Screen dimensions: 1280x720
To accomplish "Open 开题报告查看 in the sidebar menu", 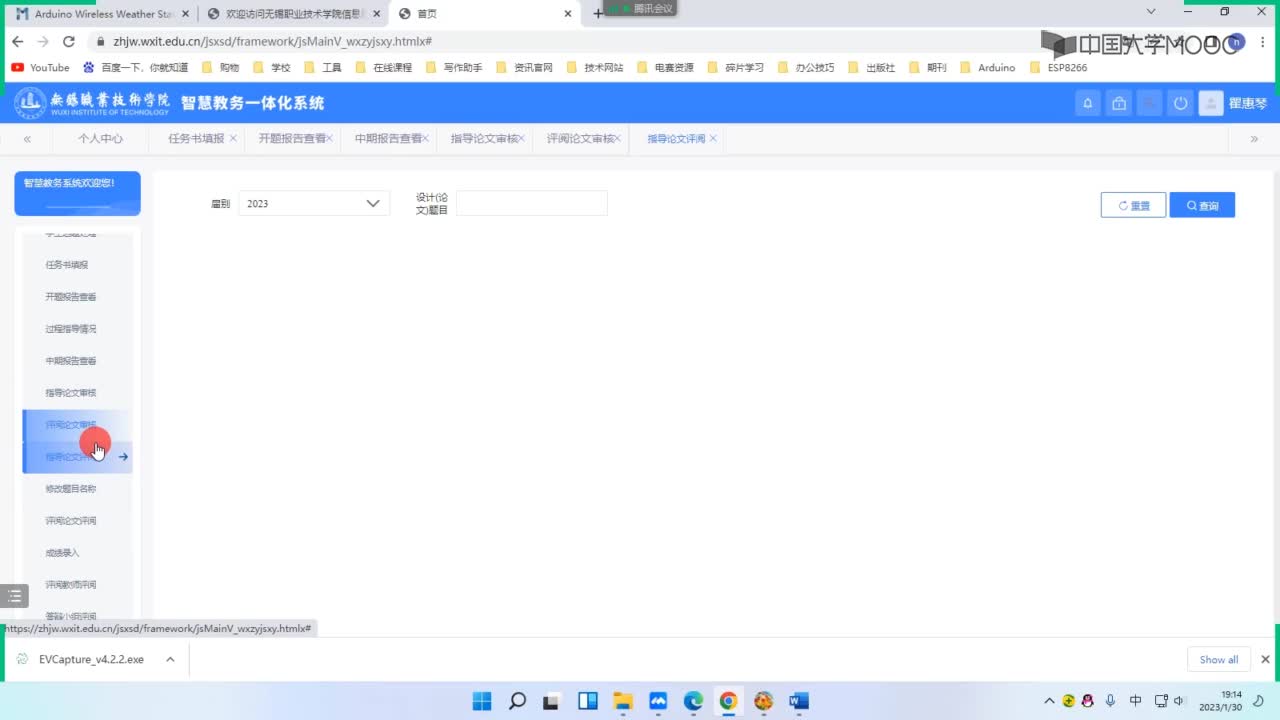I will [x=71, y=297].
